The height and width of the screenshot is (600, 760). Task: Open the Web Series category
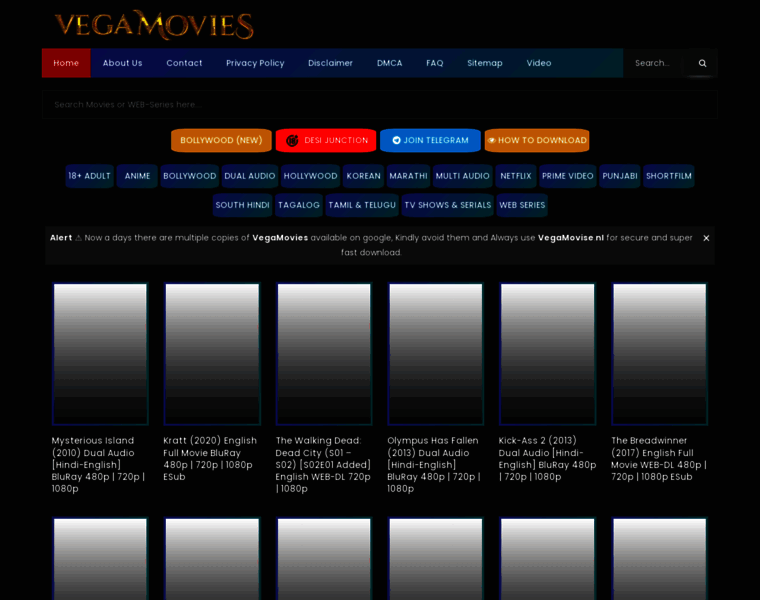522,205
